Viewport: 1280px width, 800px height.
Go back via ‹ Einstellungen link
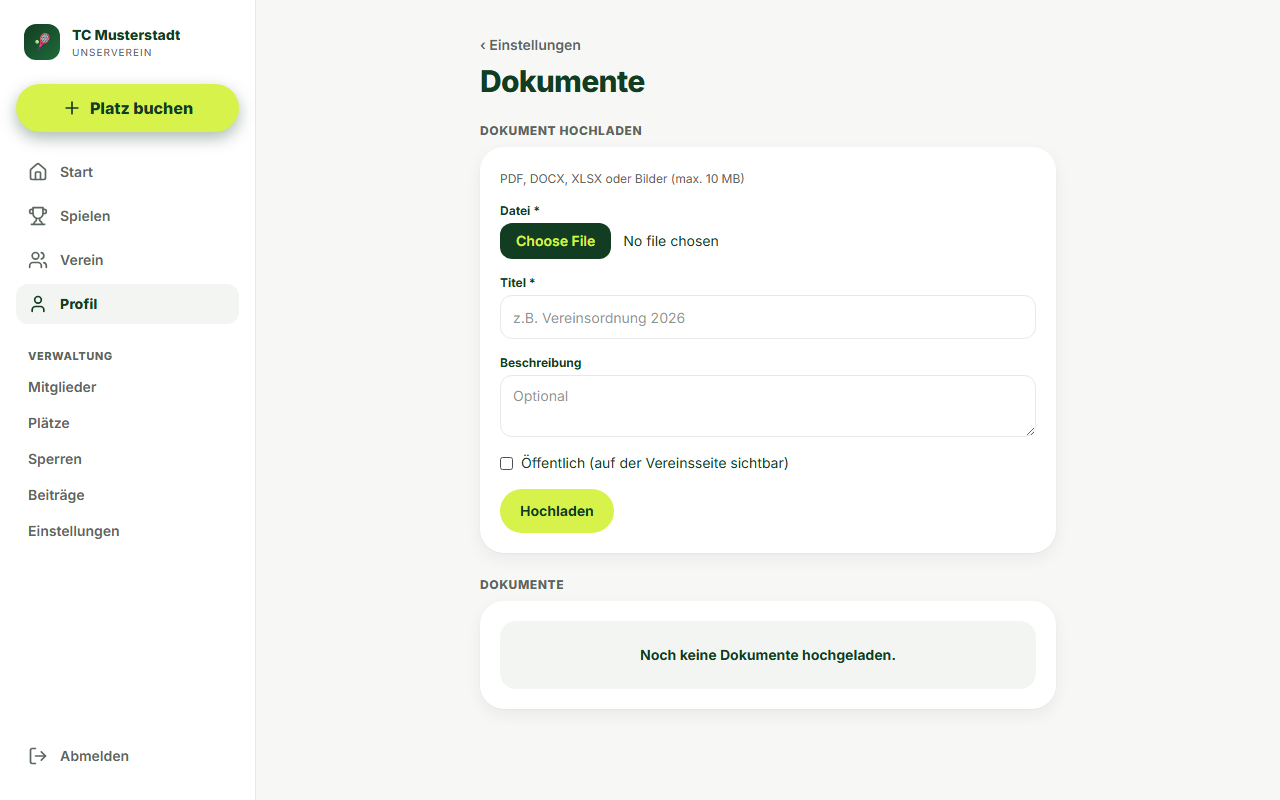pos(530,45)
